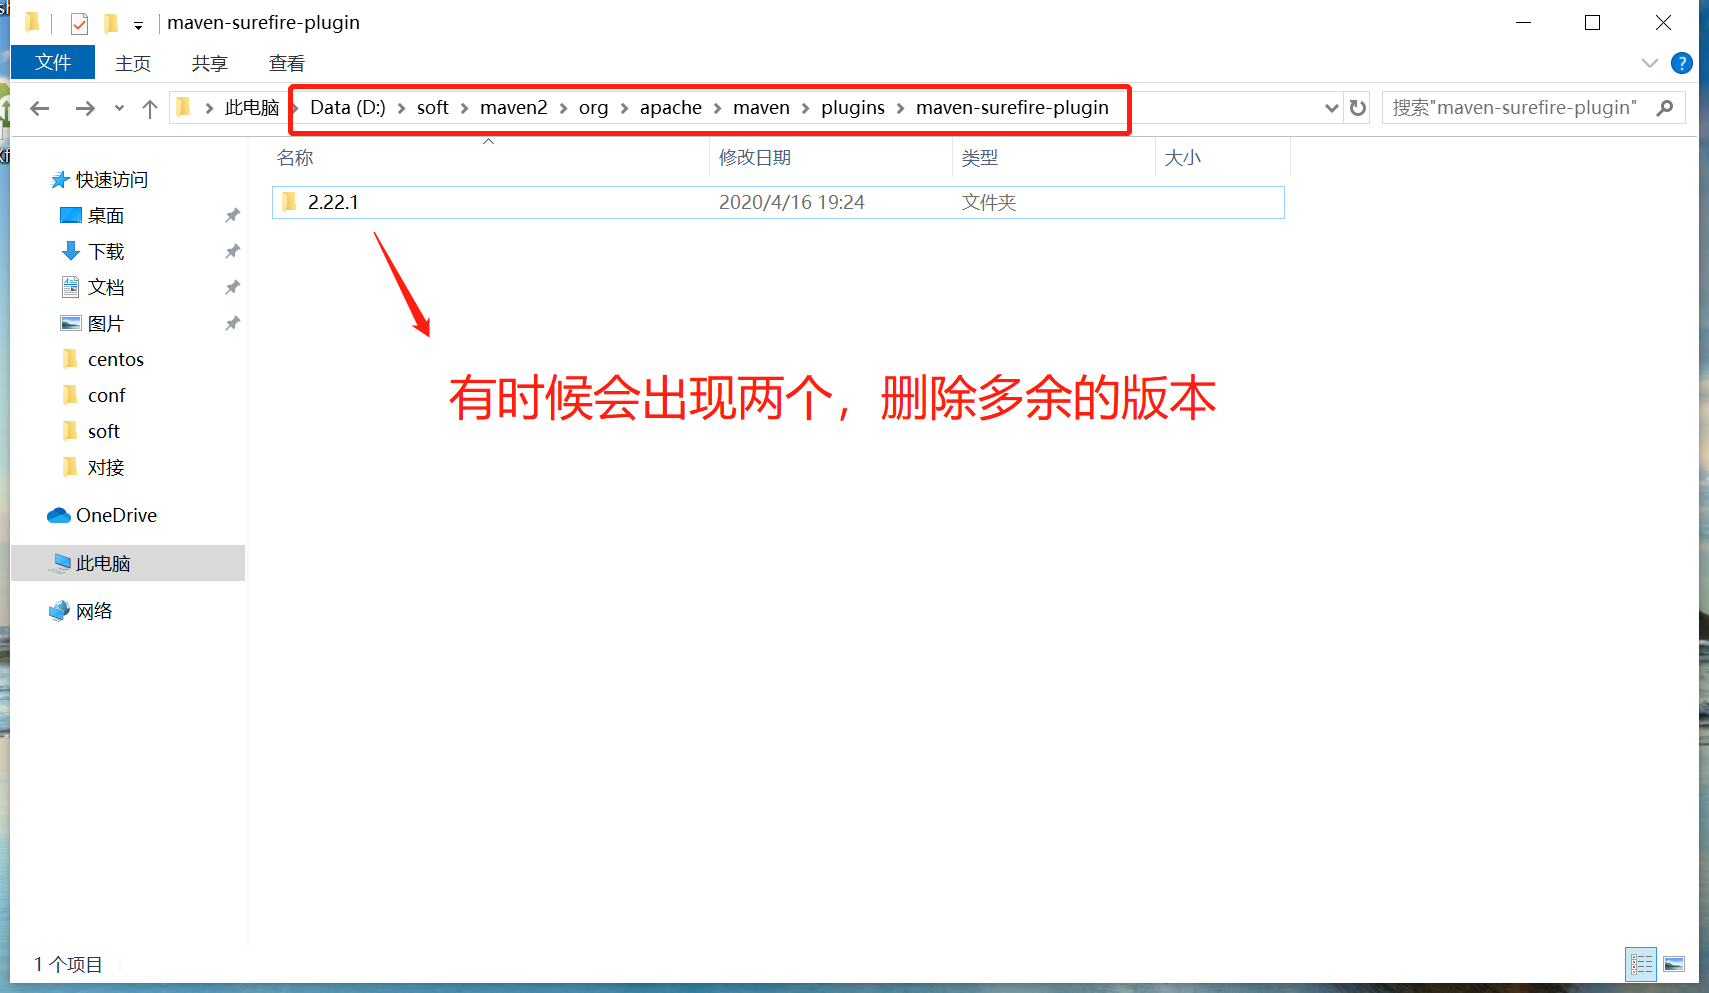Unpin 桌面 from quick access
The width and height of the screenshot is (1709, 993).
tap(232, 215)
